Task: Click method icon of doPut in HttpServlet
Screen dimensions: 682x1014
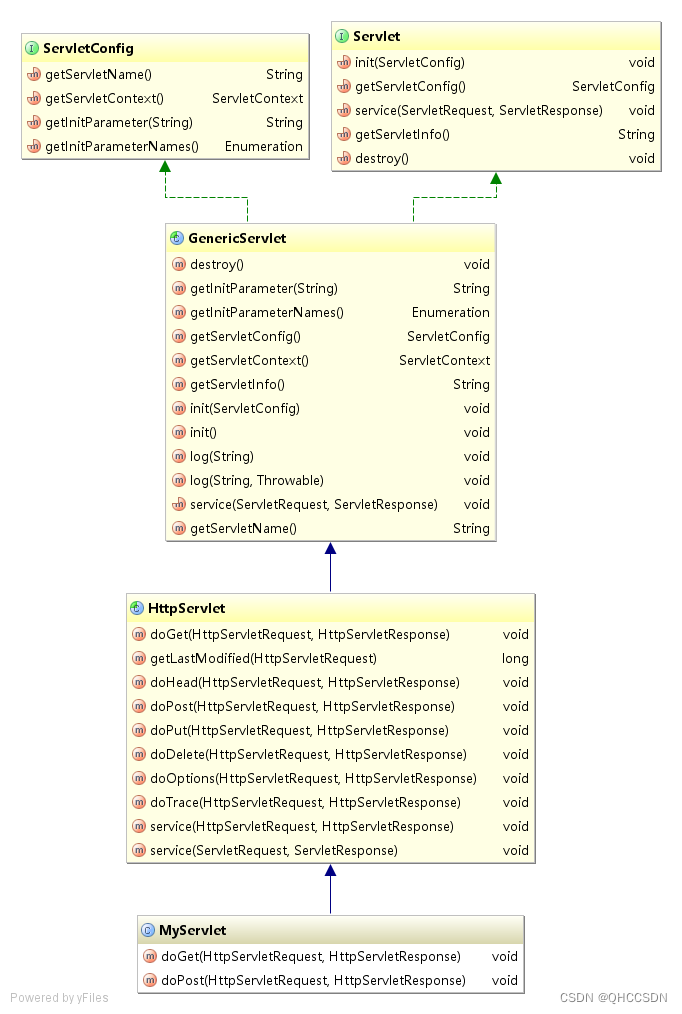Action: [x=139, y=729]
